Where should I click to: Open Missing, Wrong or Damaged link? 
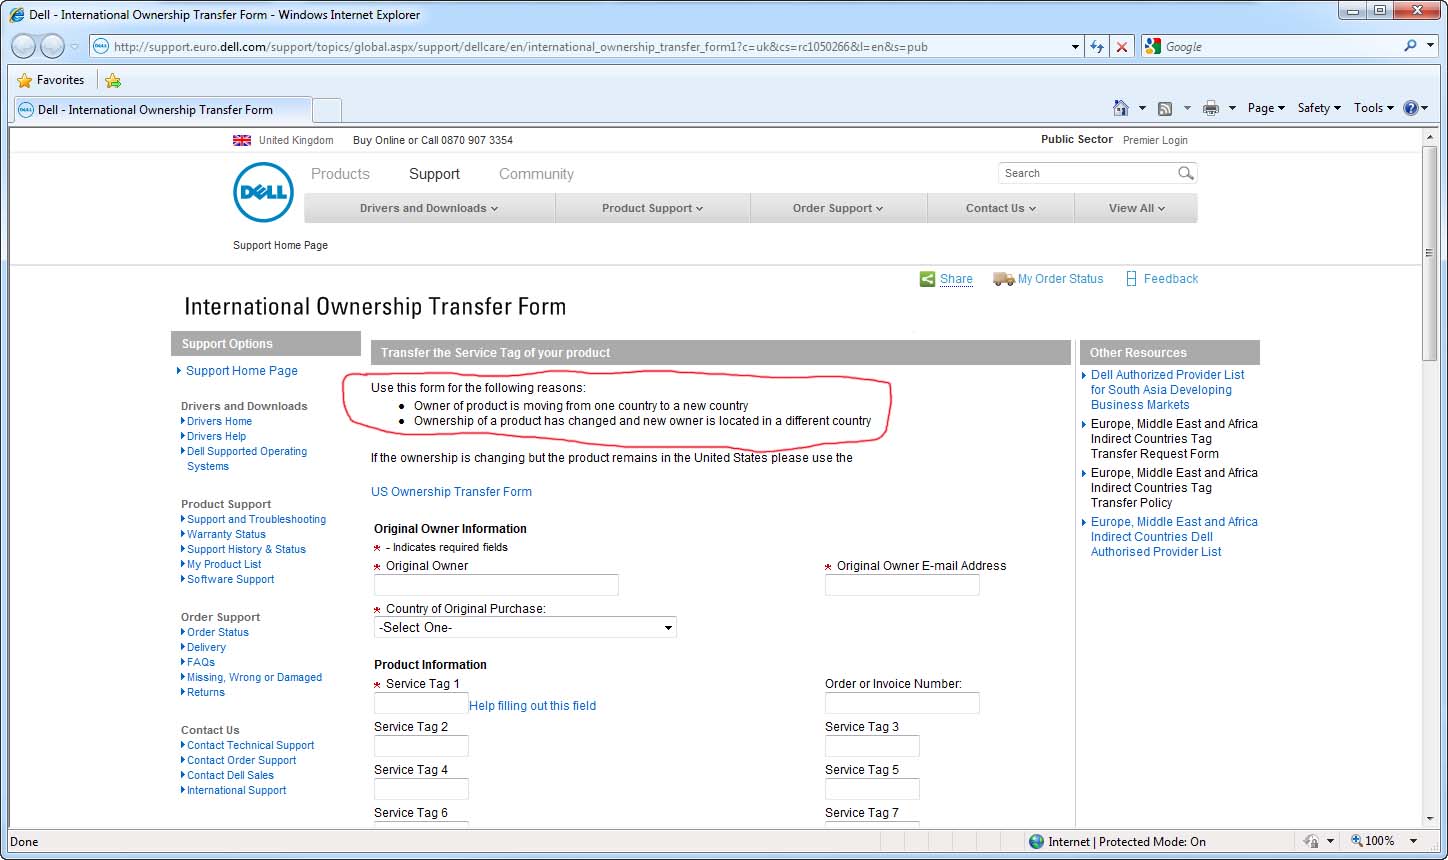[254, 677]
